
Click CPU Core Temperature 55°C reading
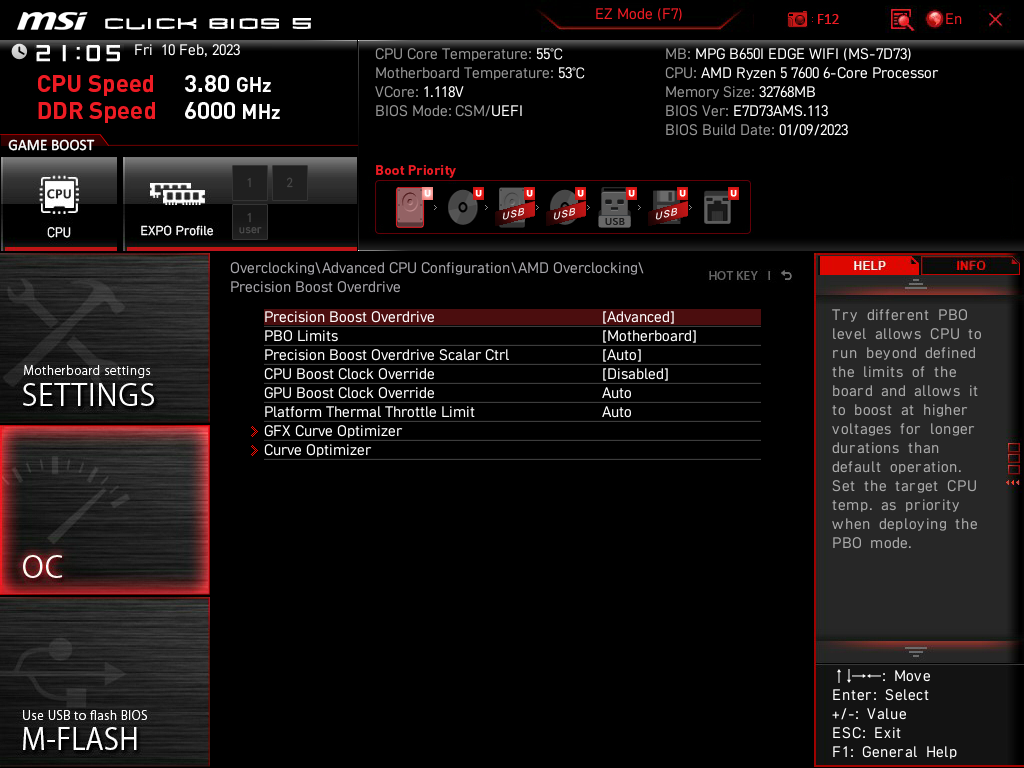pyautogui.click(x=469, y=54)
